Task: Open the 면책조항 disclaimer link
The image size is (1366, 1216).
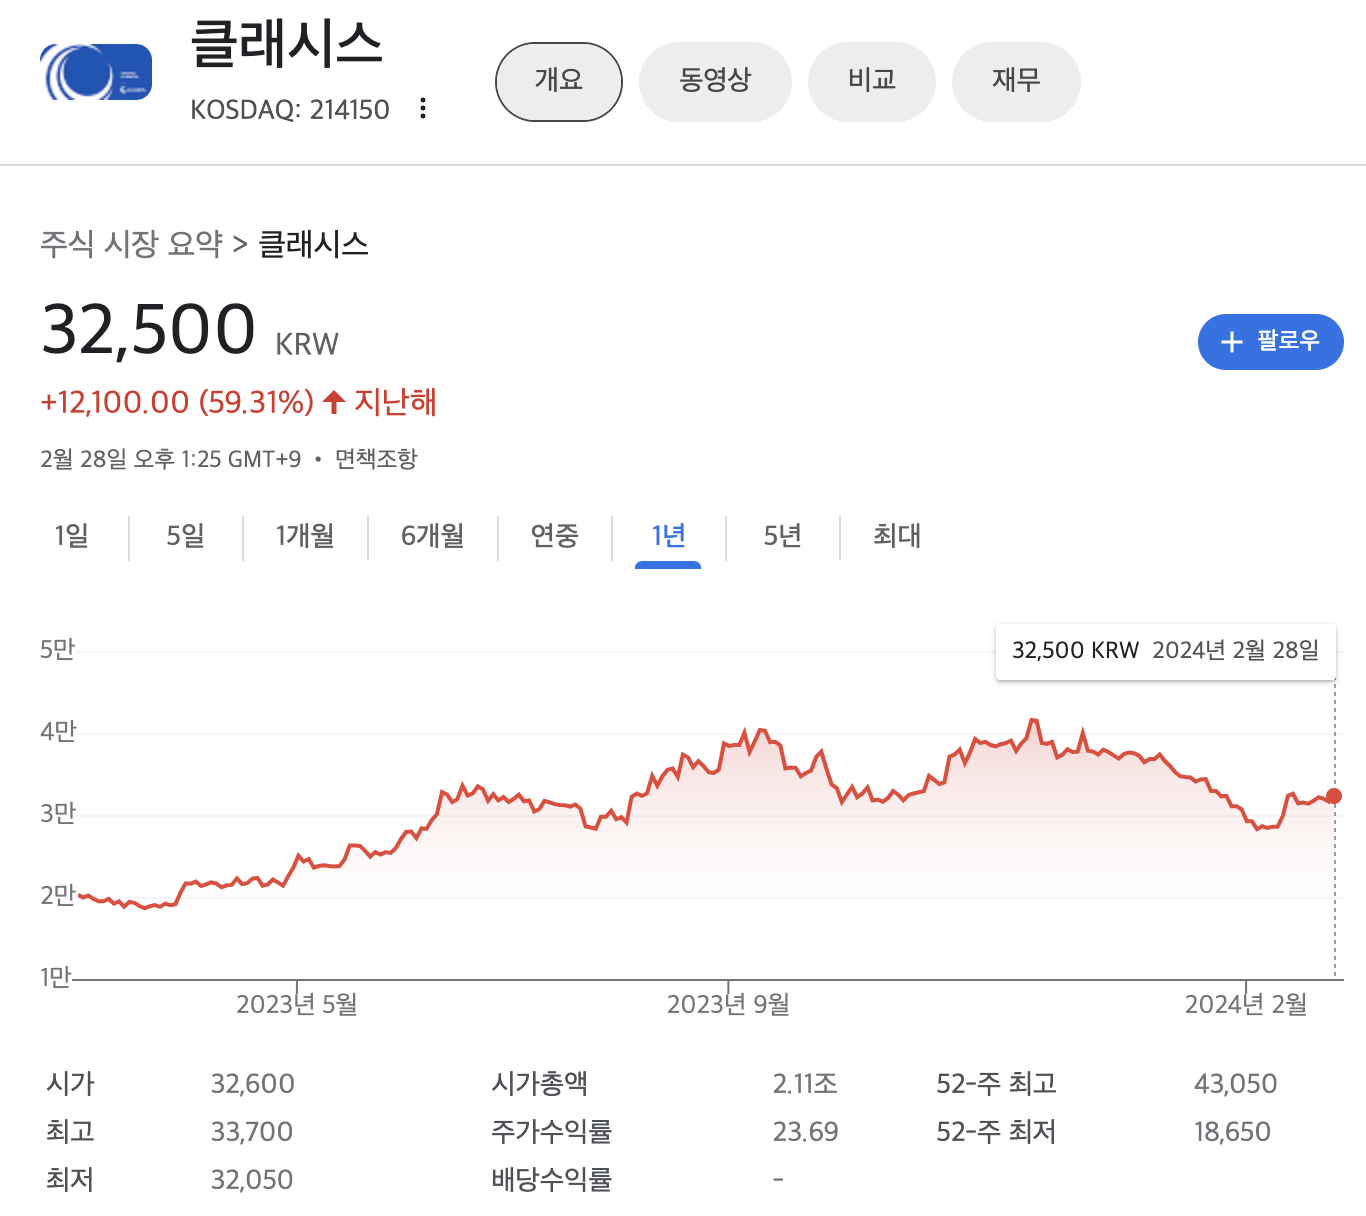Action: (376, 459)
